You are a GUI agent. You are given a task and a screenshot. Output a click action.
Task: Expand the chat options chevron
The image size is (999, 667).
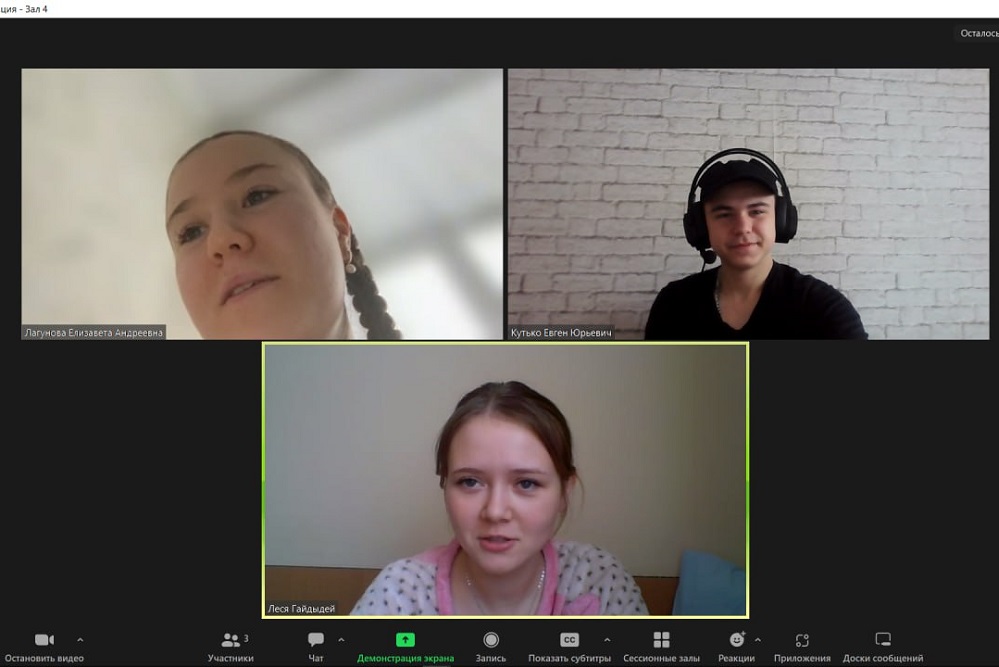click(x=341, y=640)
